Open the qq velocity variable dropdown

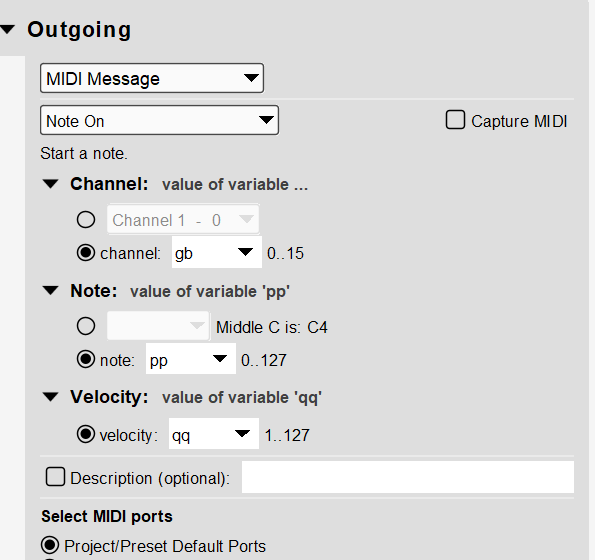[214, 434]
